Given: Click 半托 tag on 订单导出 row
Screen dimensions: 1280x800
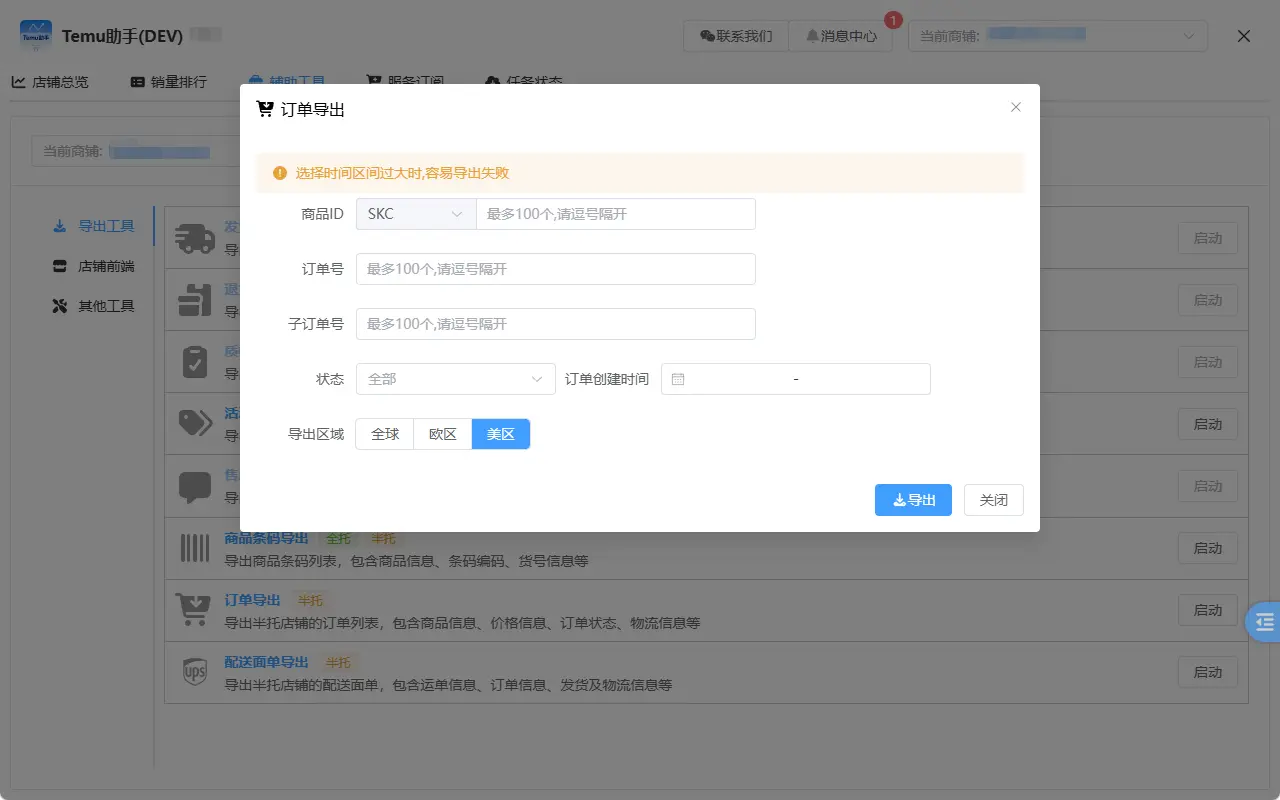Looking at the screenshot, I should coord(310,601).
